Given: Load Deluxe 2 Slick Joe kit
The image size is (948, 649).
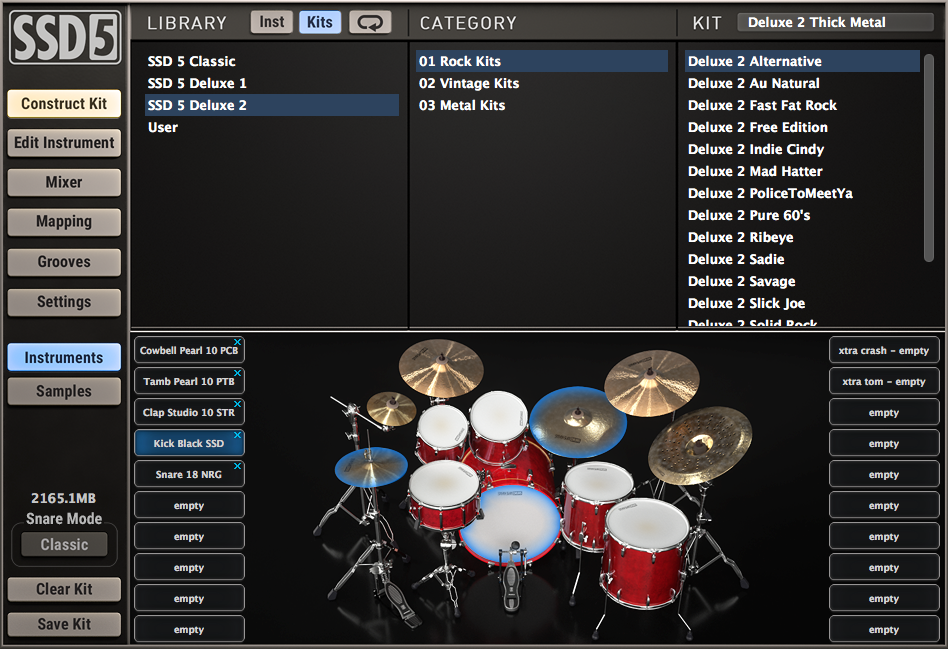Looking at the screenshot, I should [802, 303].
